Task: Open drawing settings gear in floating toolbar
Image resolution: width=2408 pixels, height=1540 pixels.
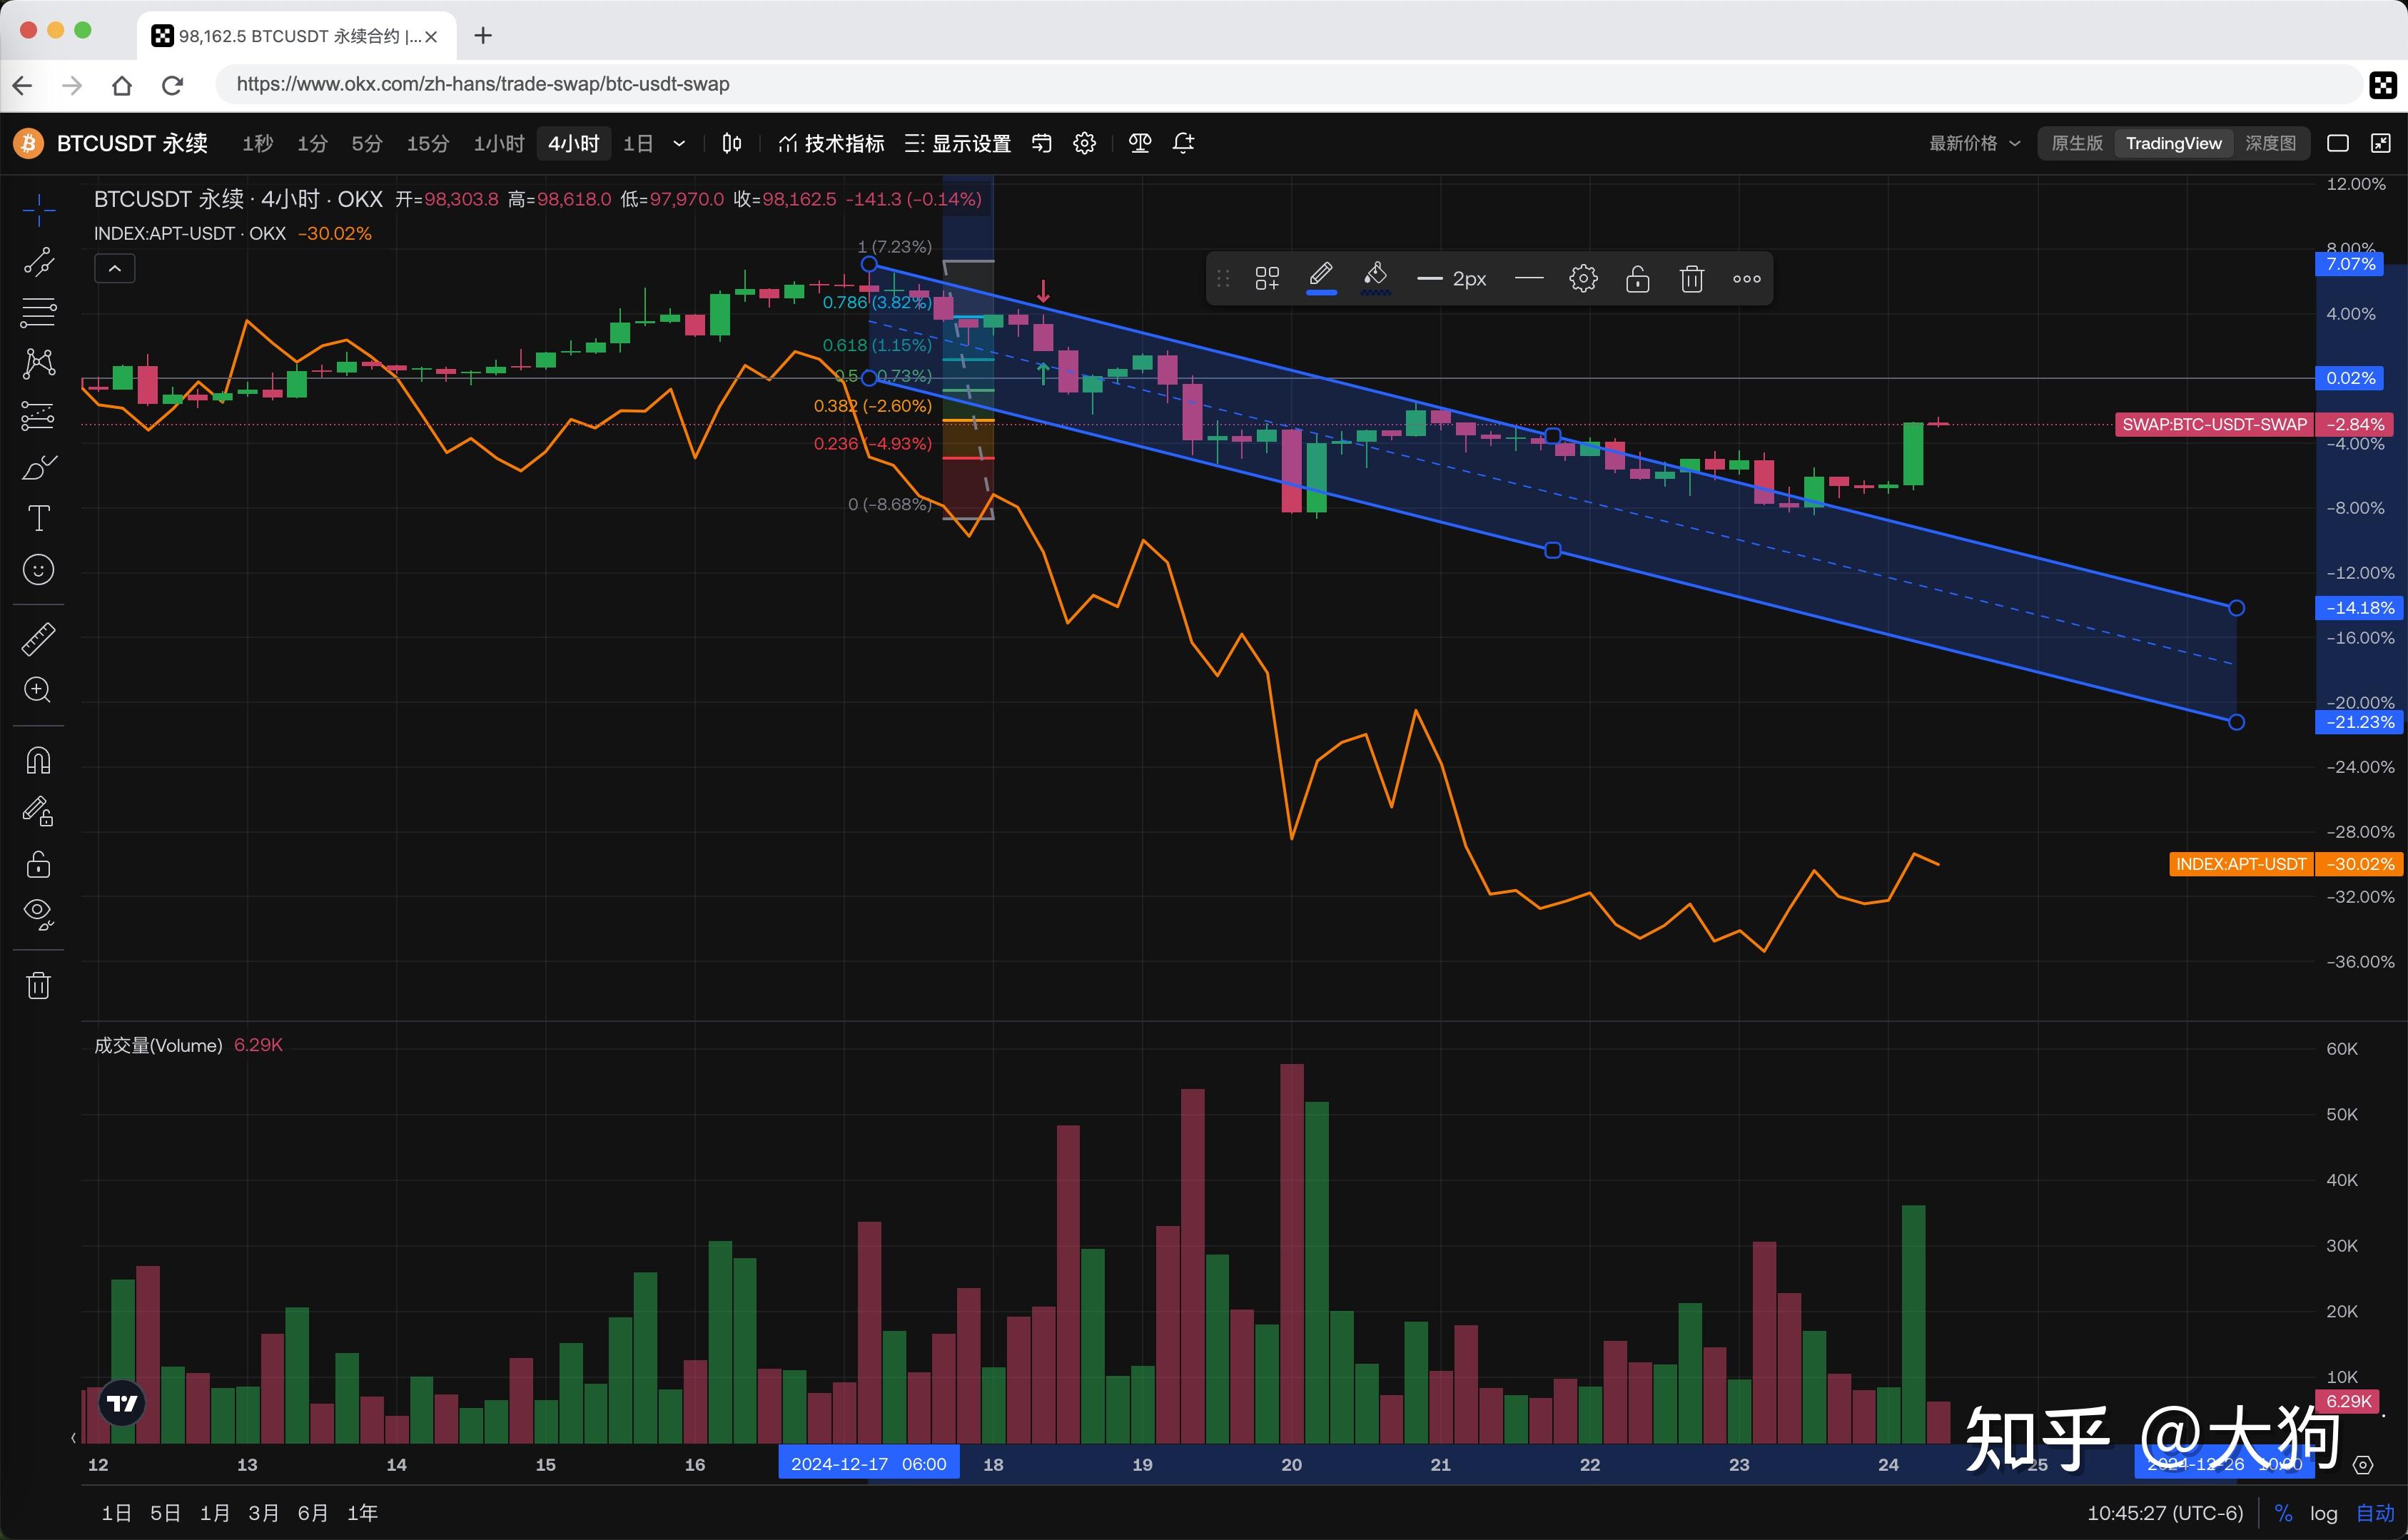Action: pyautogui.click(x=1583, y=279)
